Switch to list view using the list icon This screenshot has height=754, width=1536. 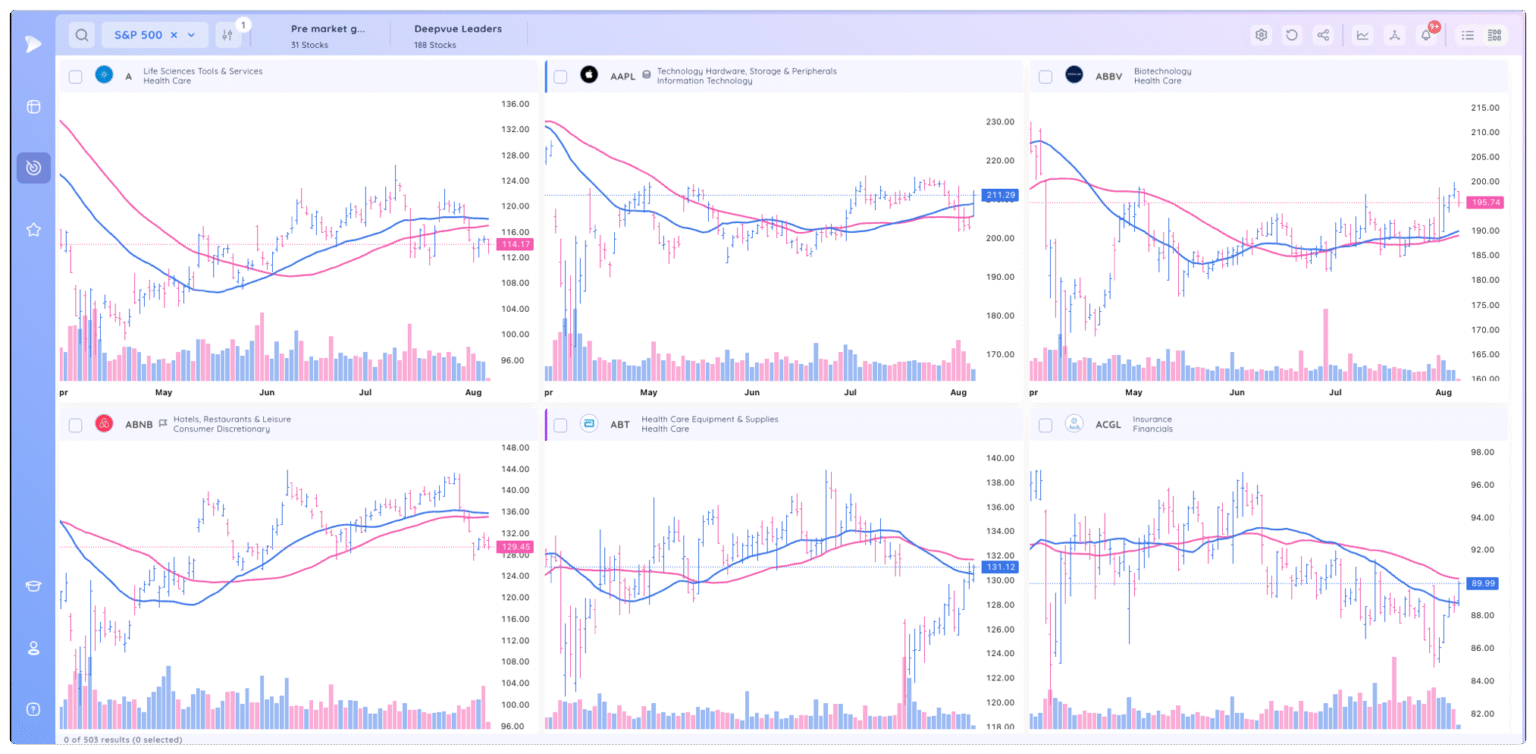(x=1466, y=34)
